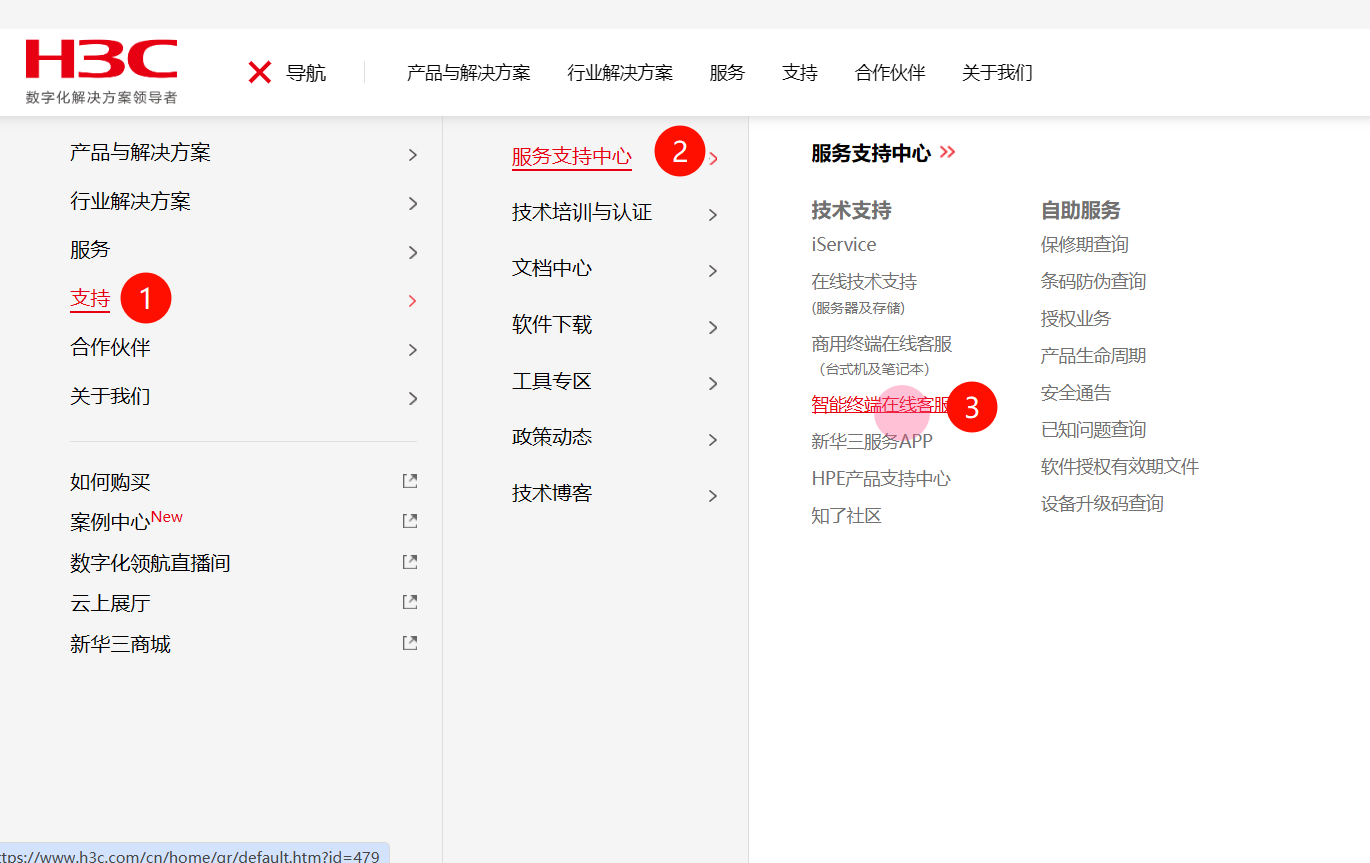
Task: Expand 技术培训与认证 submenu arrow
Action: coord(713,215)
